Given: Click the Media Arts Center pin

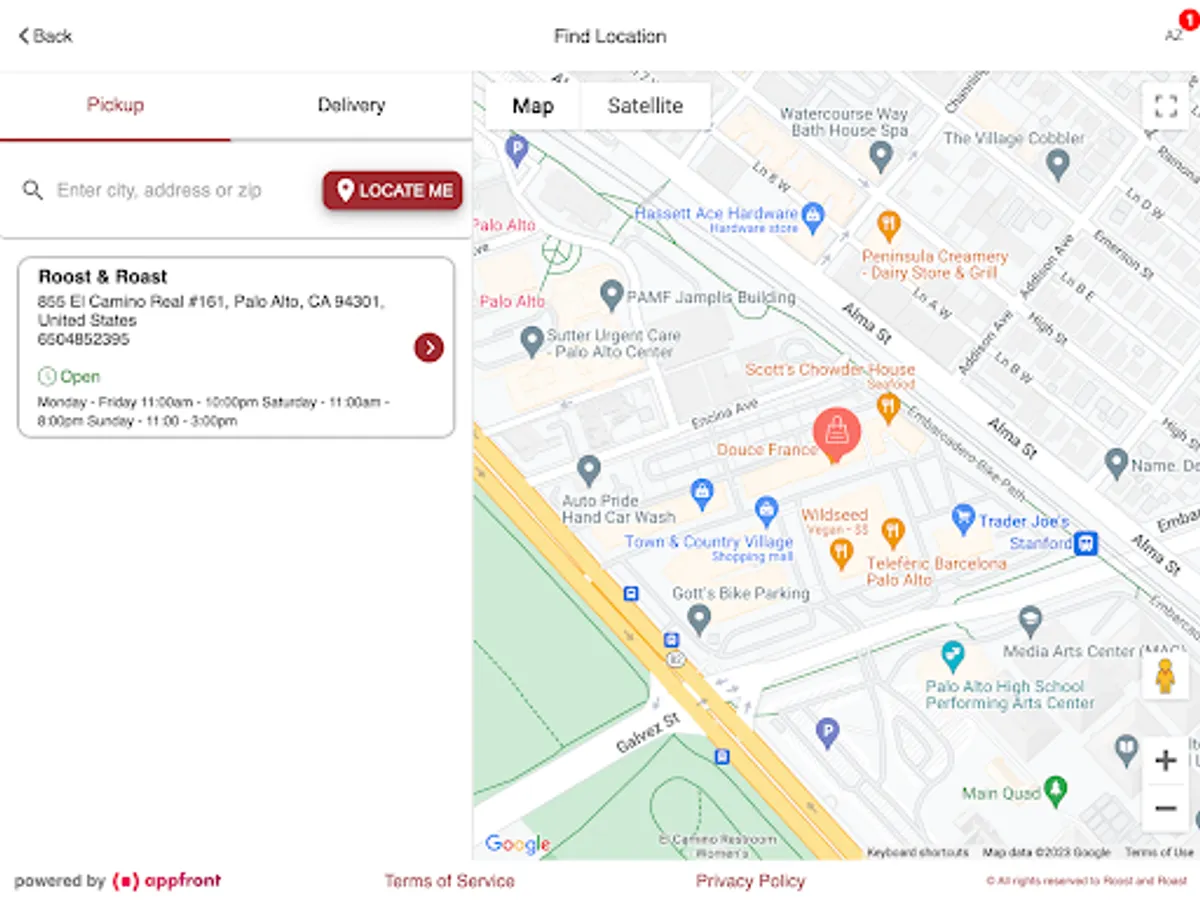Looking at the screenshot, I should click(1030, 621).
